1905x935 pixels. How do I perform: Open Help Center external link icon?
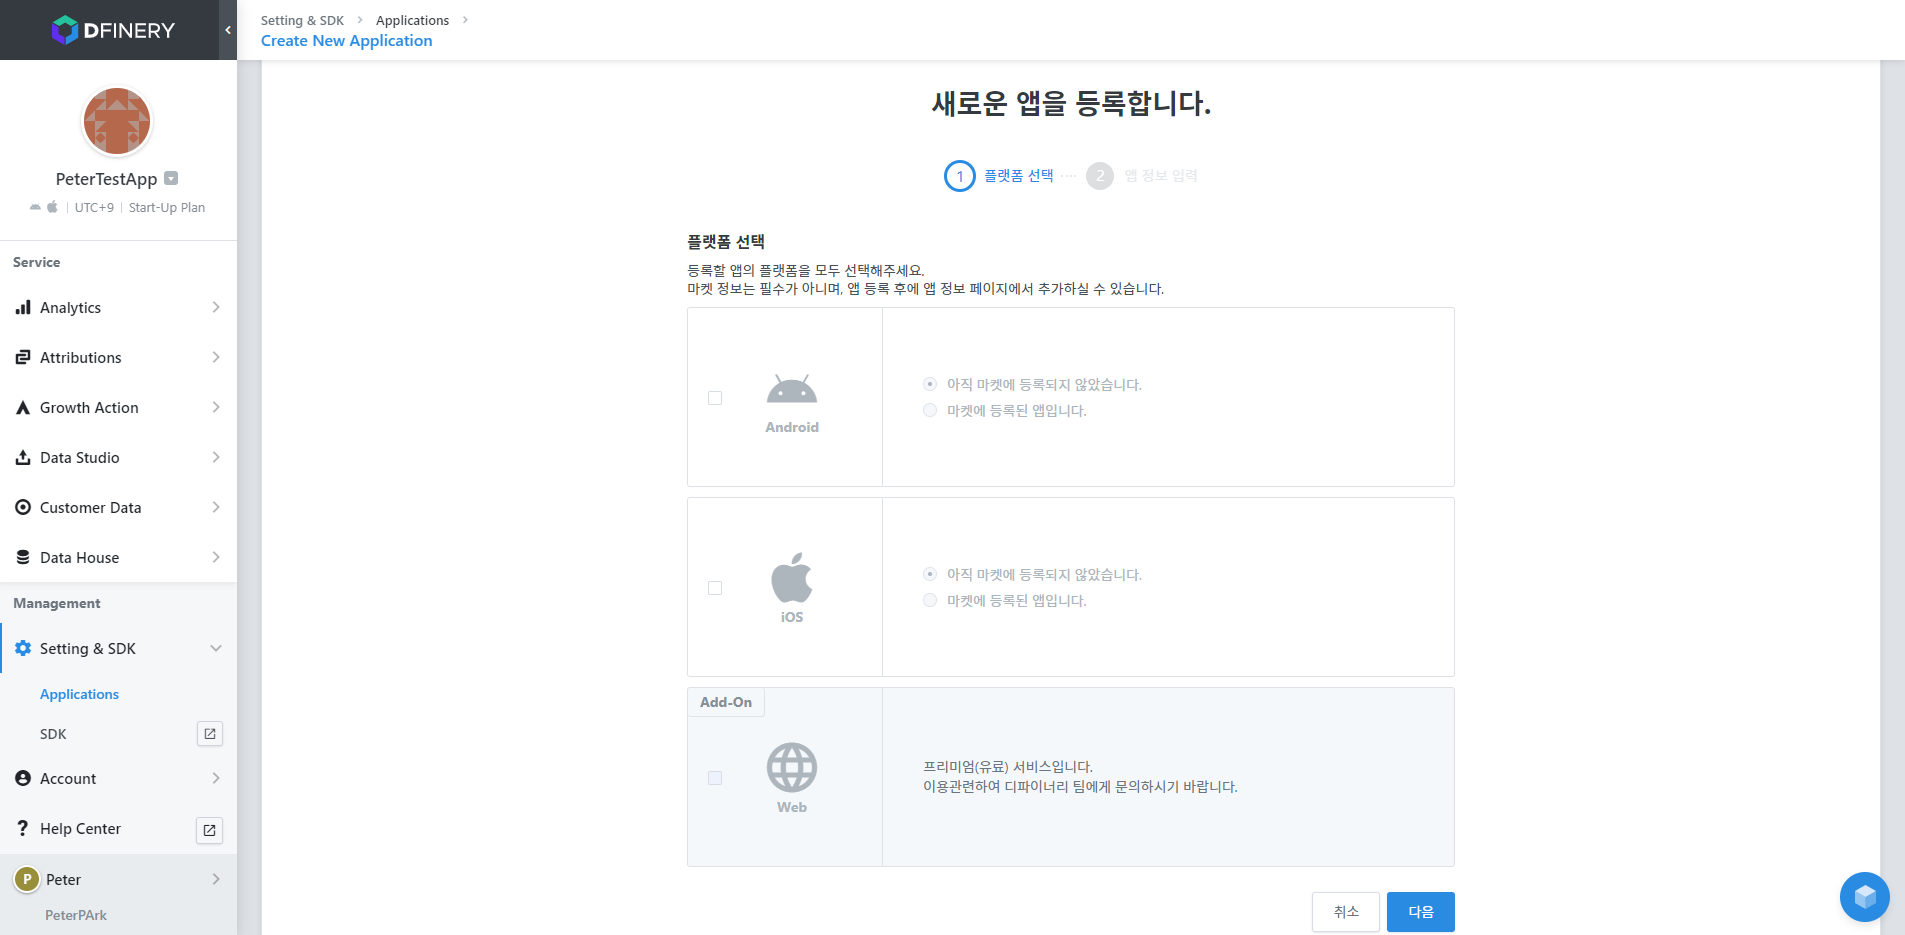210,830
